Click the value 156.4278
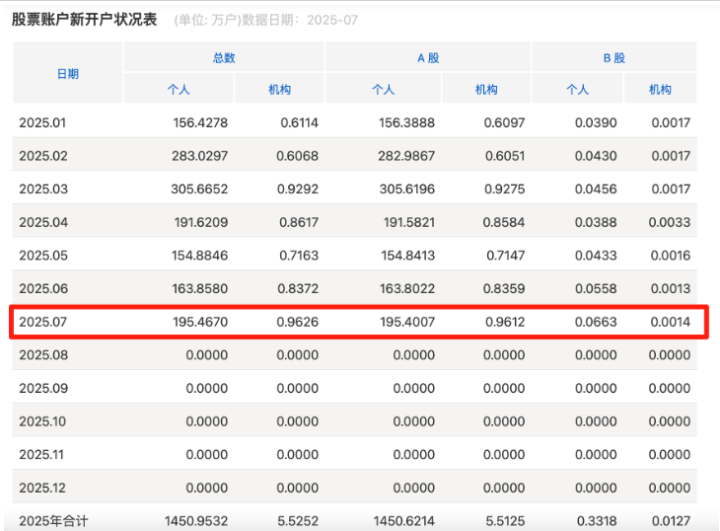This screenshot has height=531, width=720. pyautogui.click(x=200, y=123)
